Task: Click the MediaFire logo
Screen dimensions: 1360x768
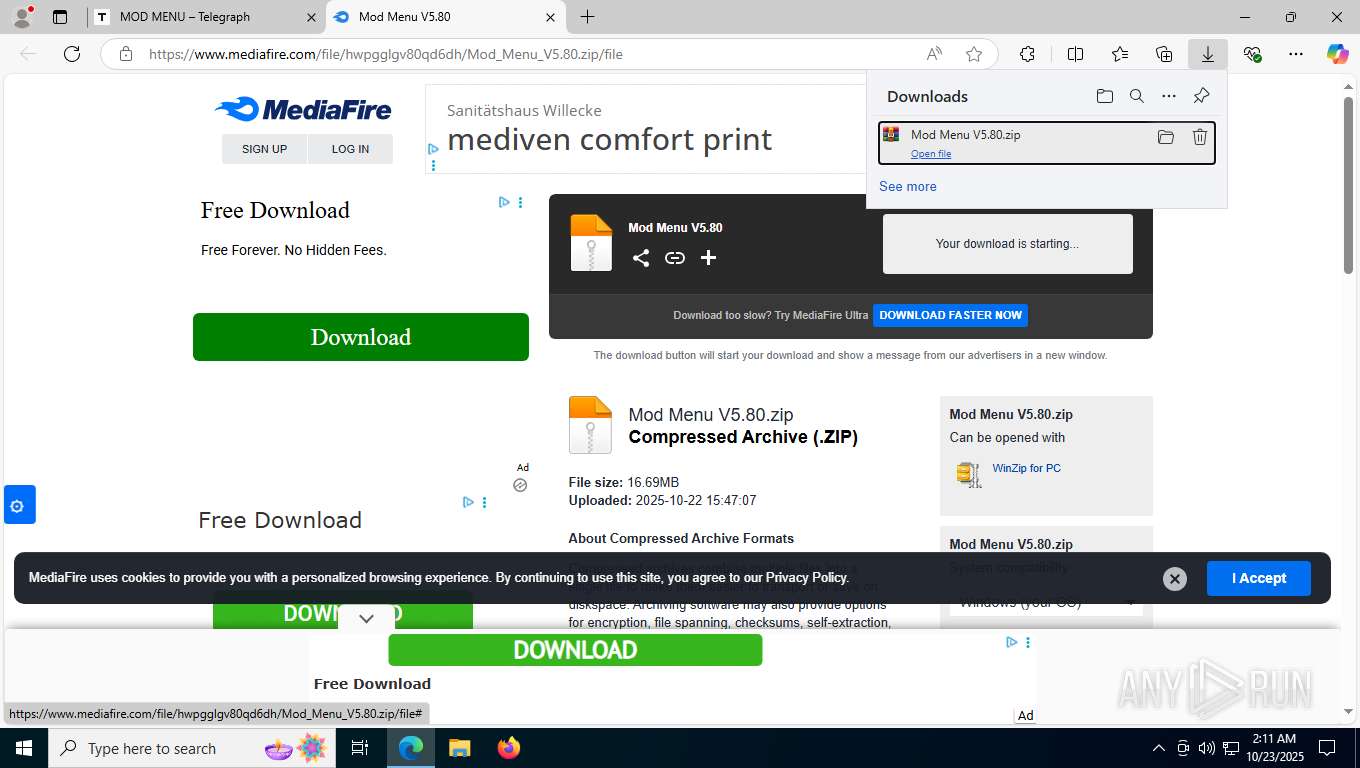Action: pos(303,109)
